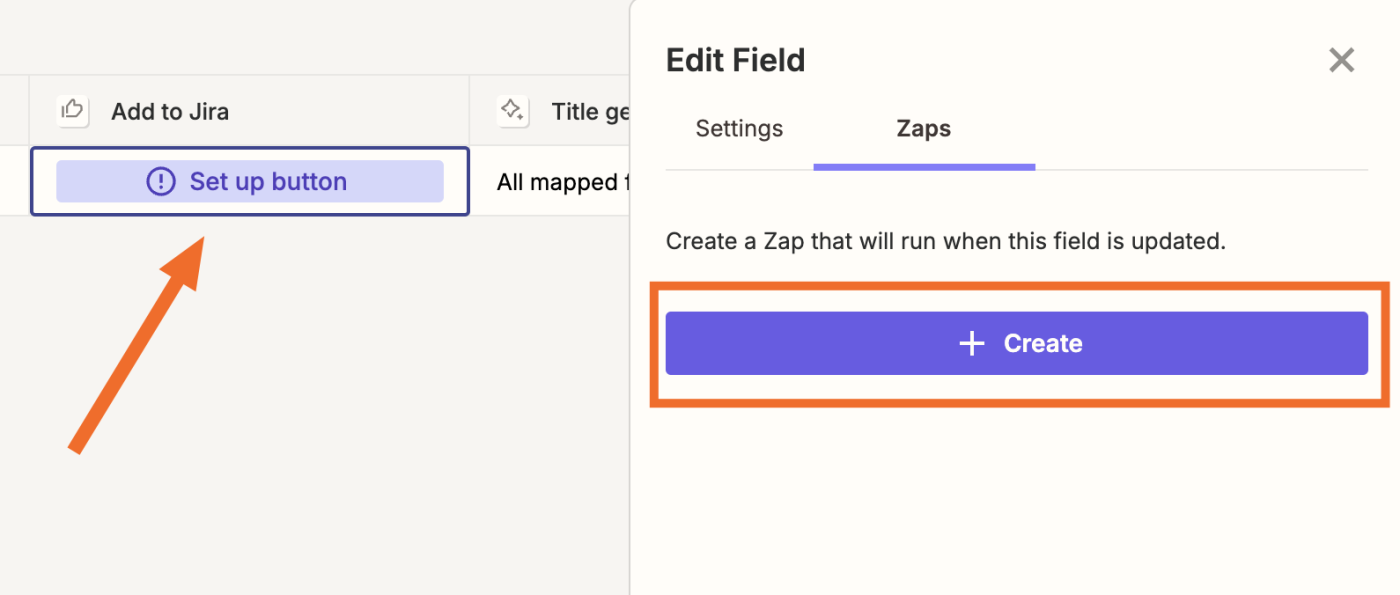Click the "Set up button" text
The height and width of the screenshot is (595, 1400).
point(268,182)
